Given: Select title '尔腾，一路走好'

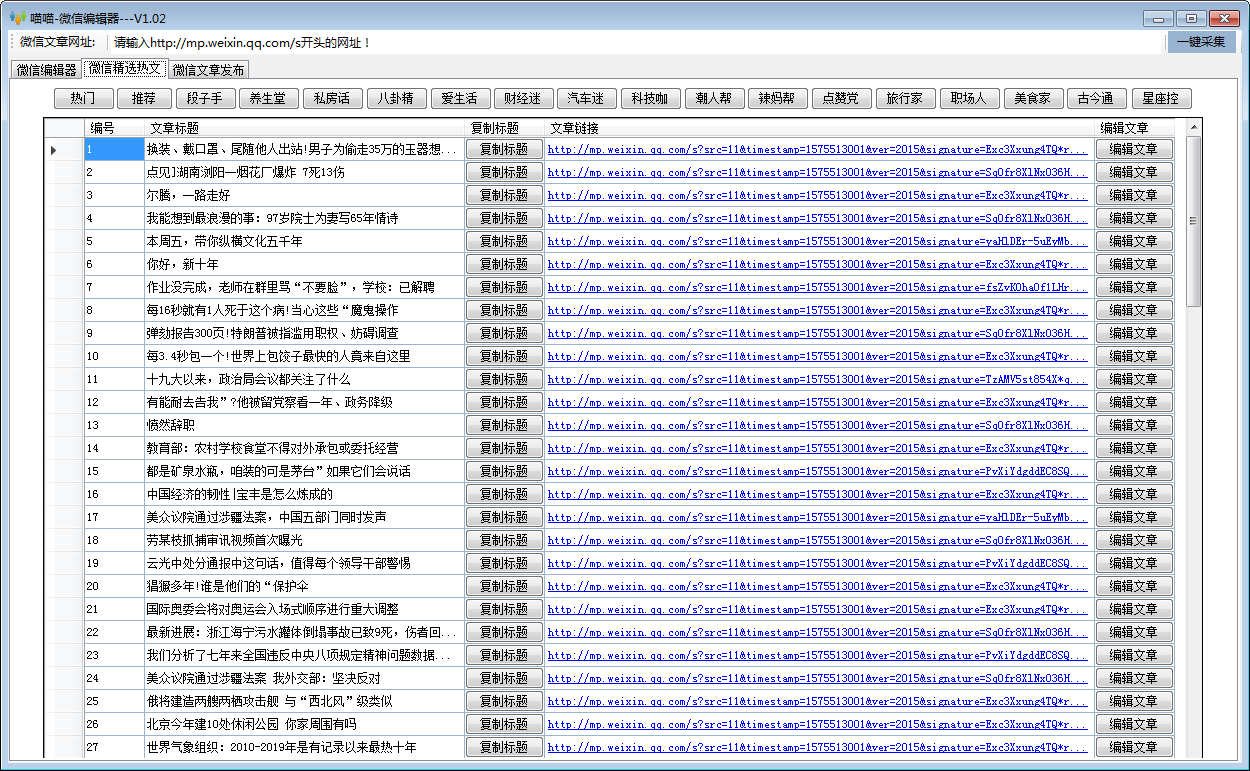Looking at the screenshot, I should [x=188, y=195].
